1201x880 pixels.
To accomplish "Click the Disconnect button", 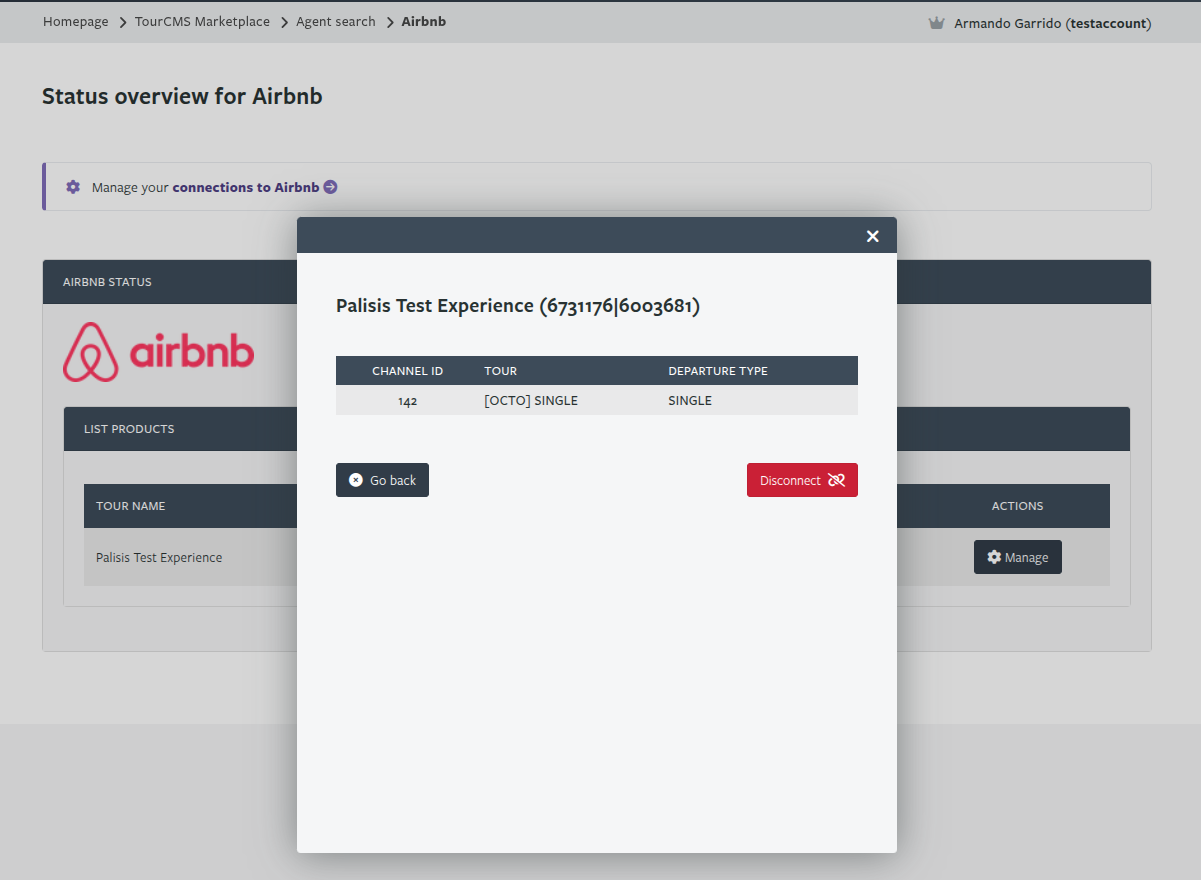I will [802, 480].
